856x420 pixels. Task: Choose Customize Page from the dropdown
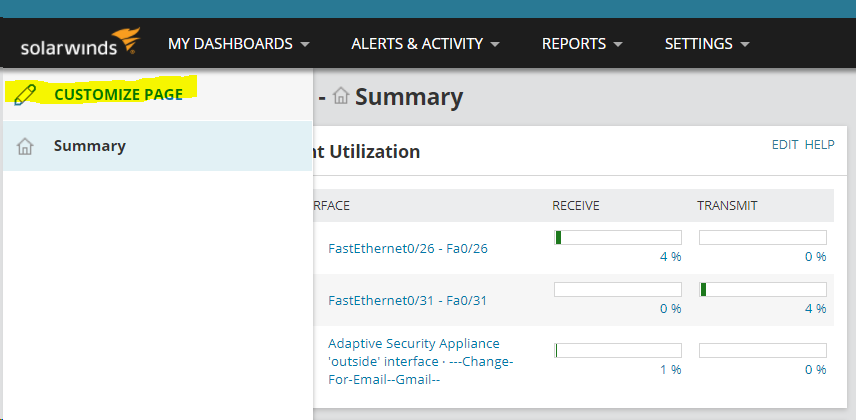118,94
